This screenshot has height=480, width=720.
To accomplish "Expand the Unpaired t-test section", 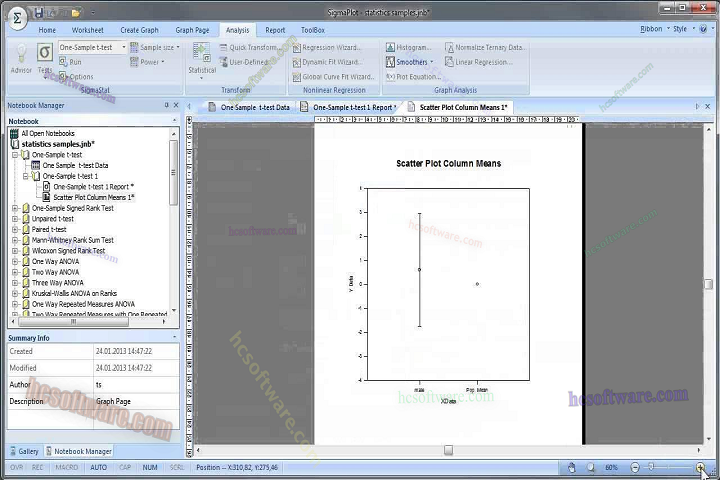I will (x=15, y=219).
